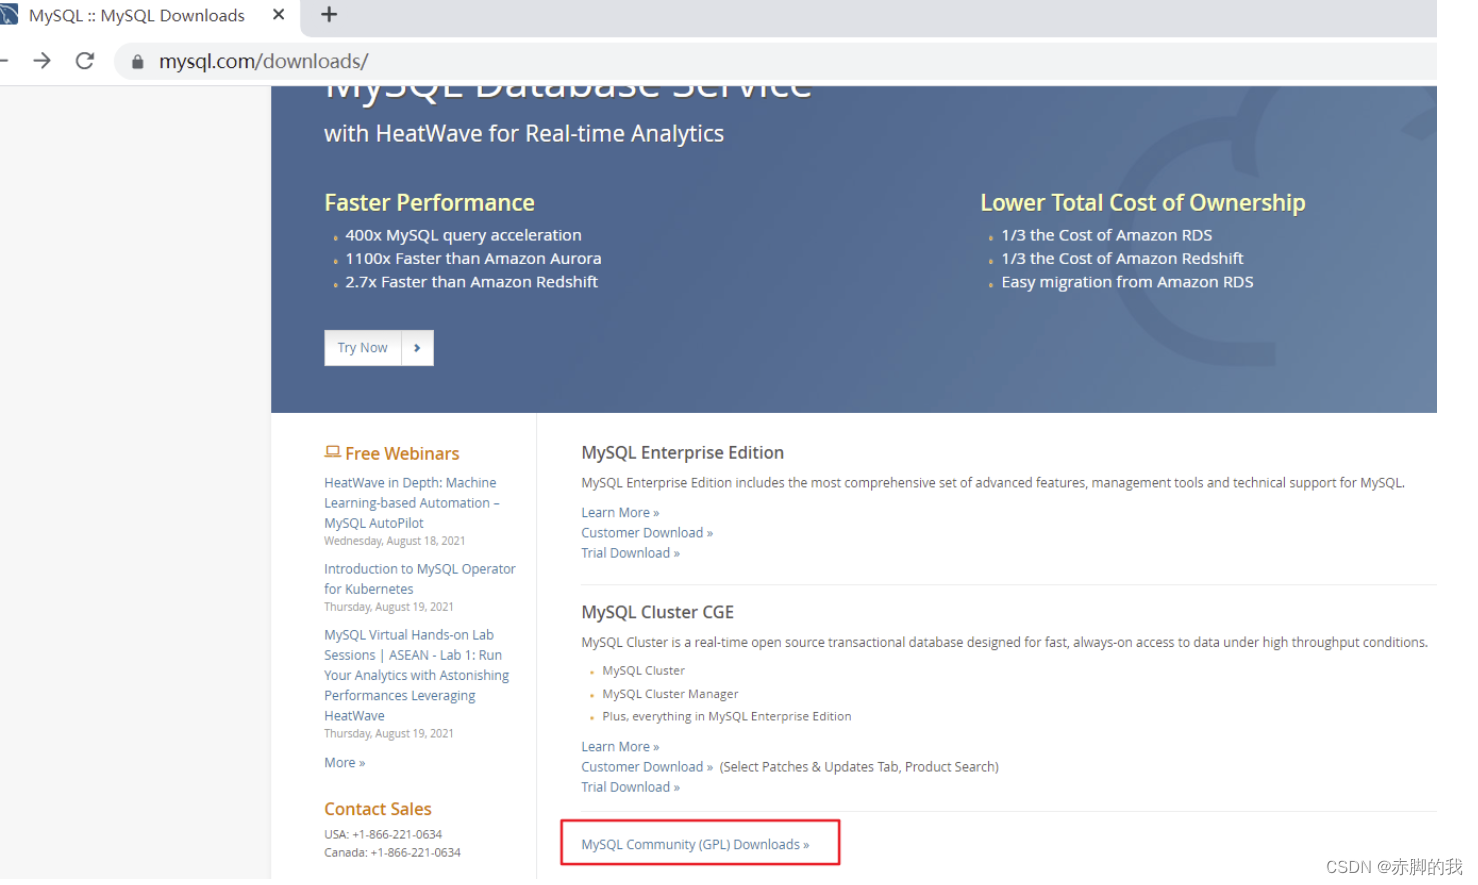Click More under Free Webinars
The width and height of the screenshot is (1478, 885).
point(344,763)
